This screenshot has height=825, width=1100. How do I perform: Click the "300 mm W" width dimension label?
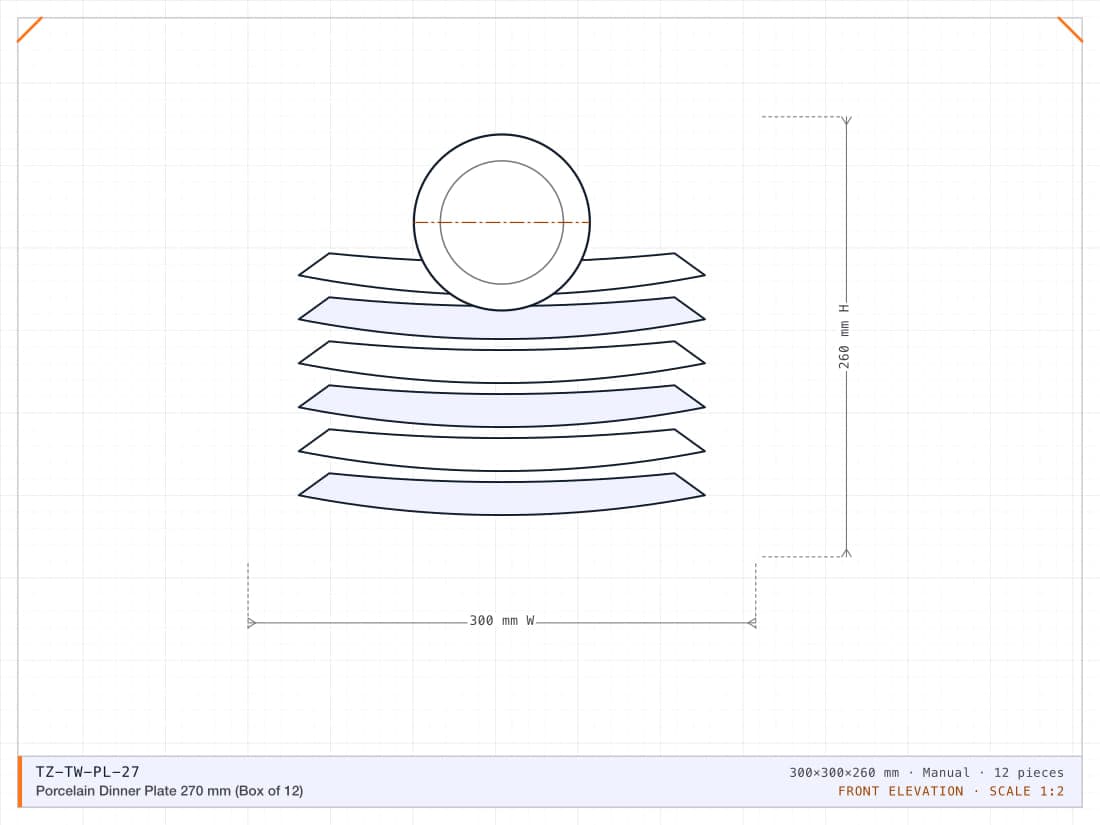coord(502,621)
